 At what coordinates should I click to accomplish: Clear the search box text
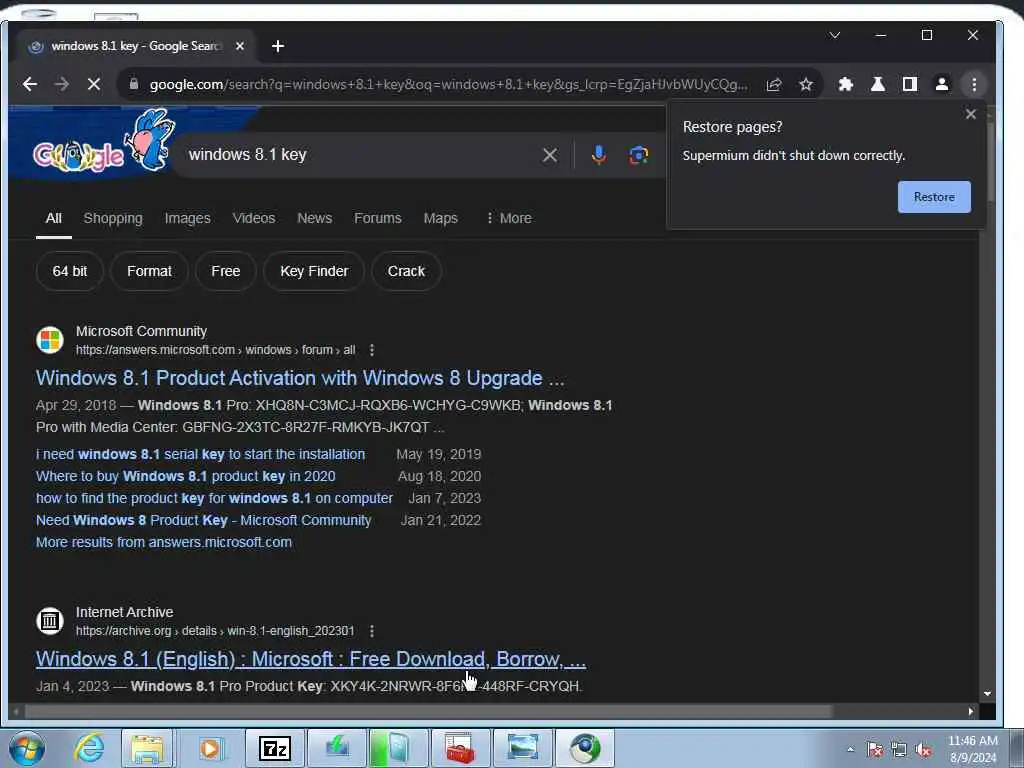tap(550, 155)
